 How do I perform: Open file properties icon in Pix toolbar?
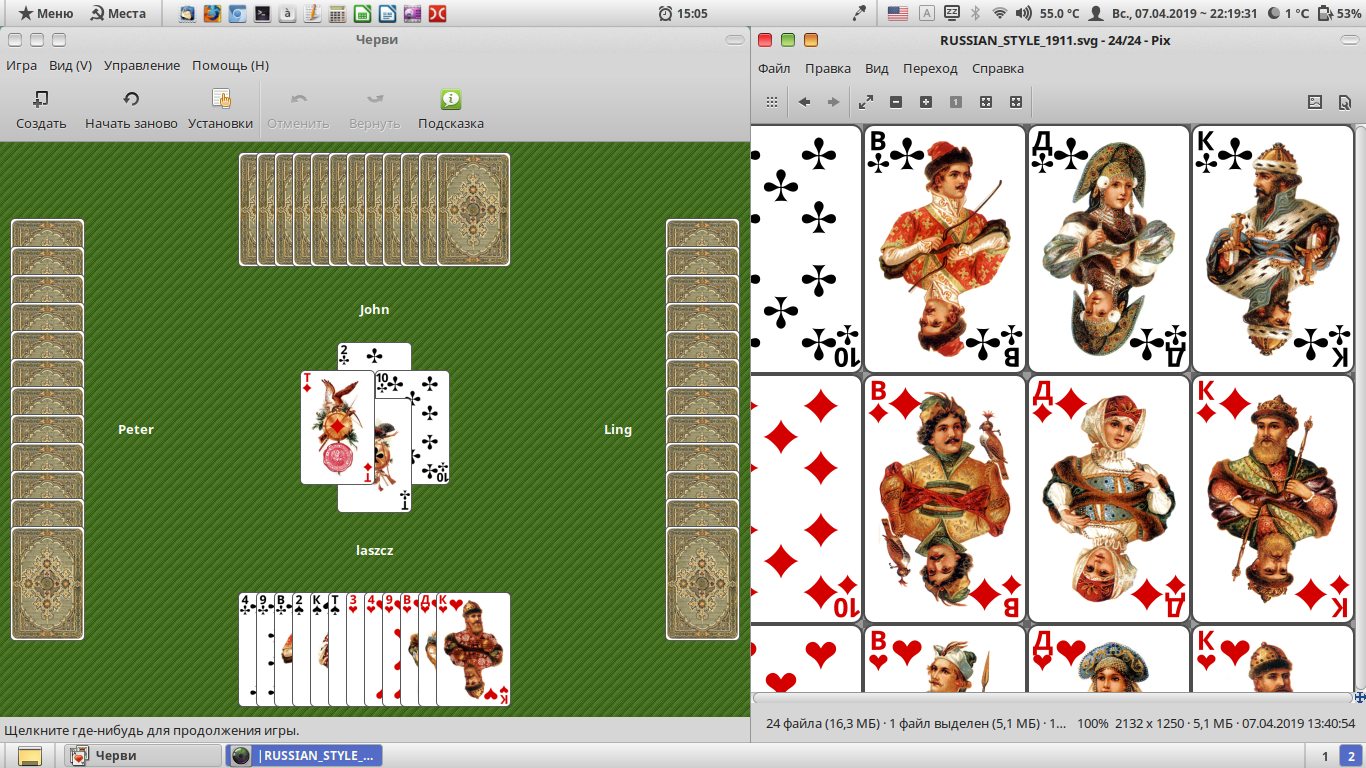coord(1345,102)
